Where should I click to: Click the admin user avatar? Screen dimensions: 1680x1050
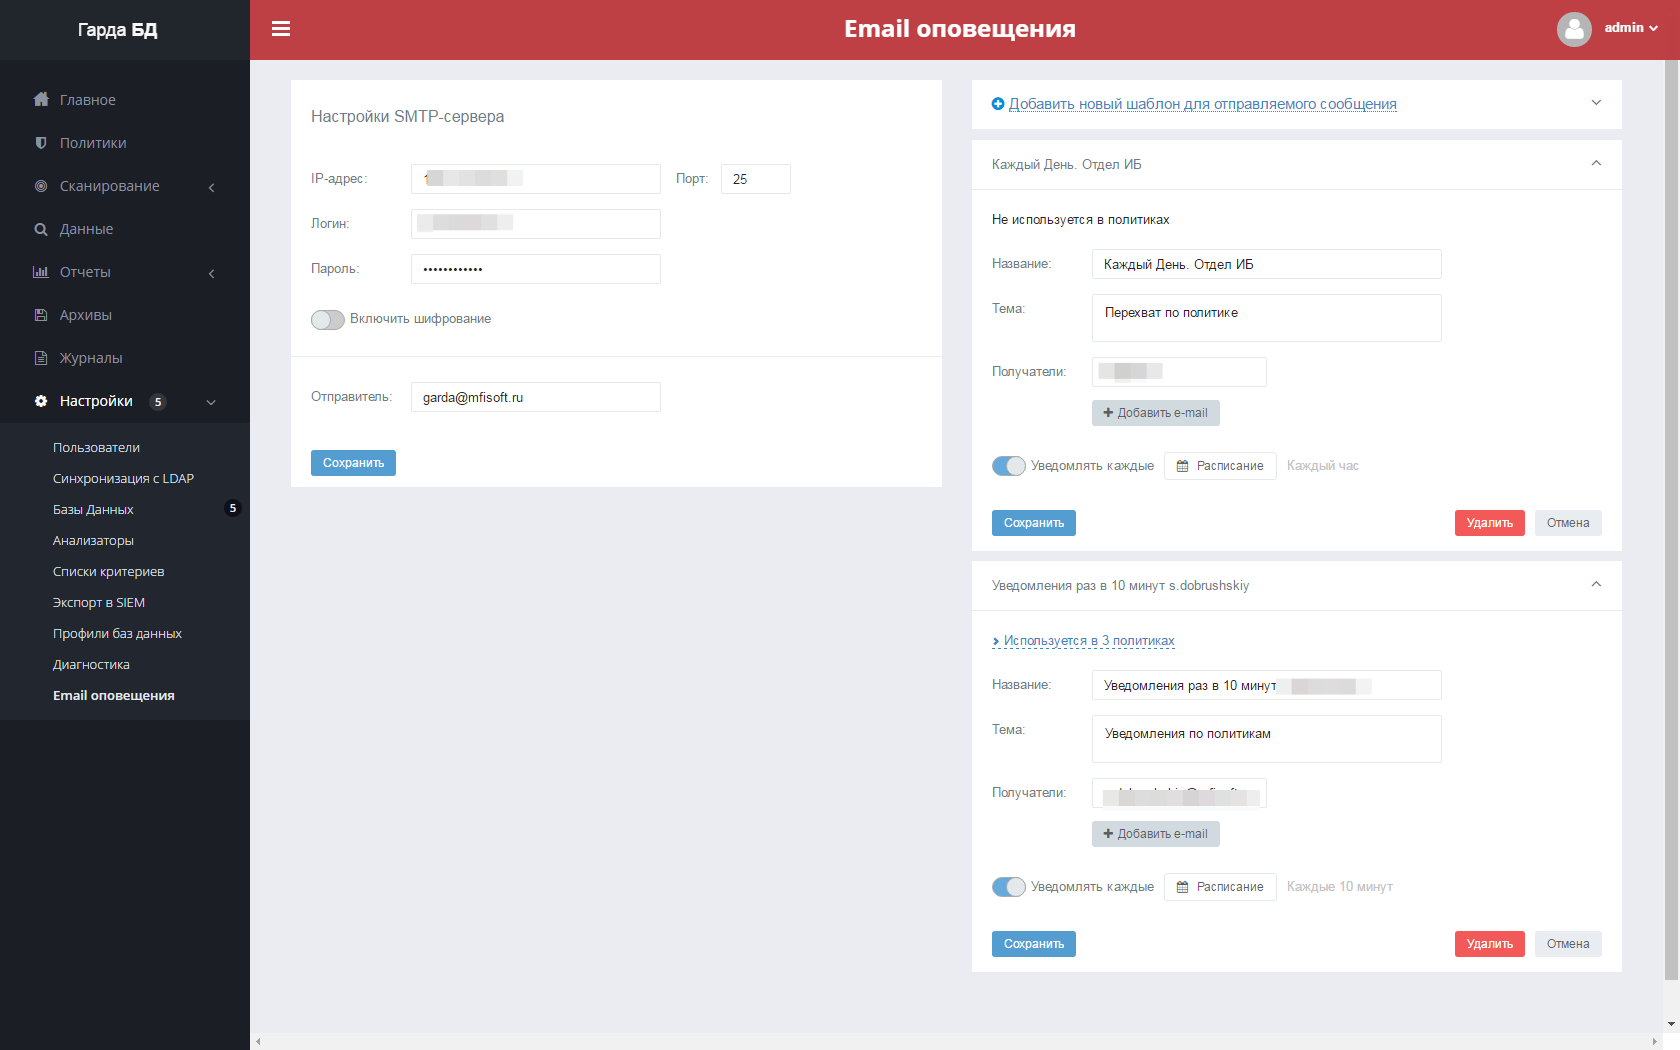(1574, 29)
